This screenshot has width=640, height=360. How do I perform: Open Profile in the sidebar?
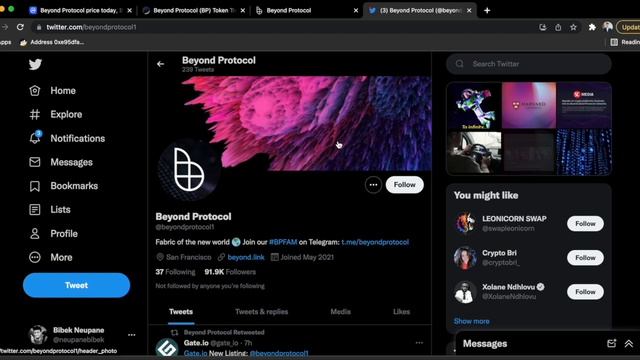point(53,233)
